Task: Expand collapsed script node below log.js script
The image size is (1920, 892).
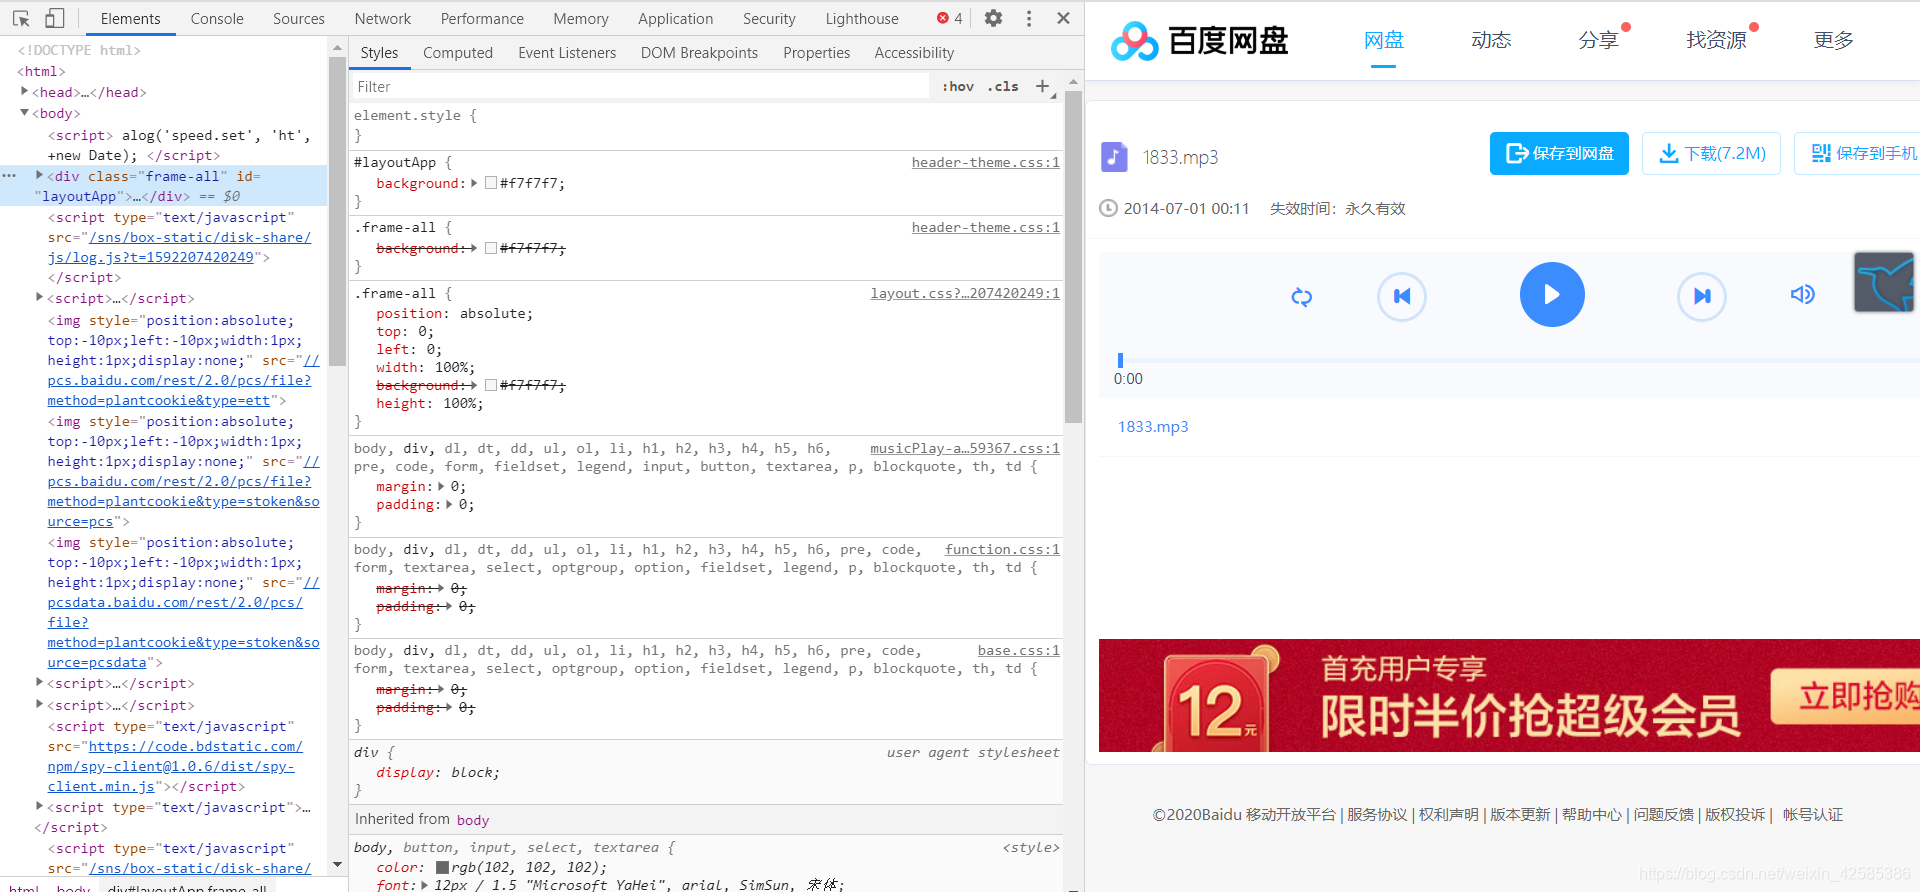Action: tap(40, 297)
